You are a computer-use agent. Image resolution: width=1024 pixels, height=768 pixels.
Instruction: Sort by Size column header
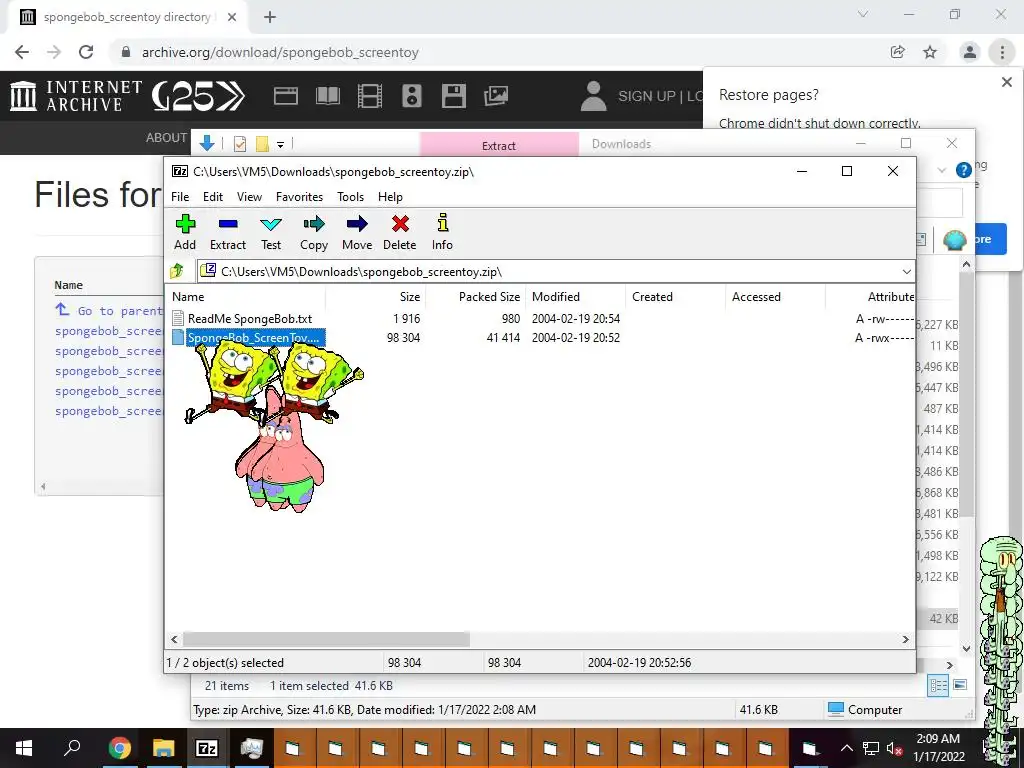pyautogui.click(x=375, y=296)
